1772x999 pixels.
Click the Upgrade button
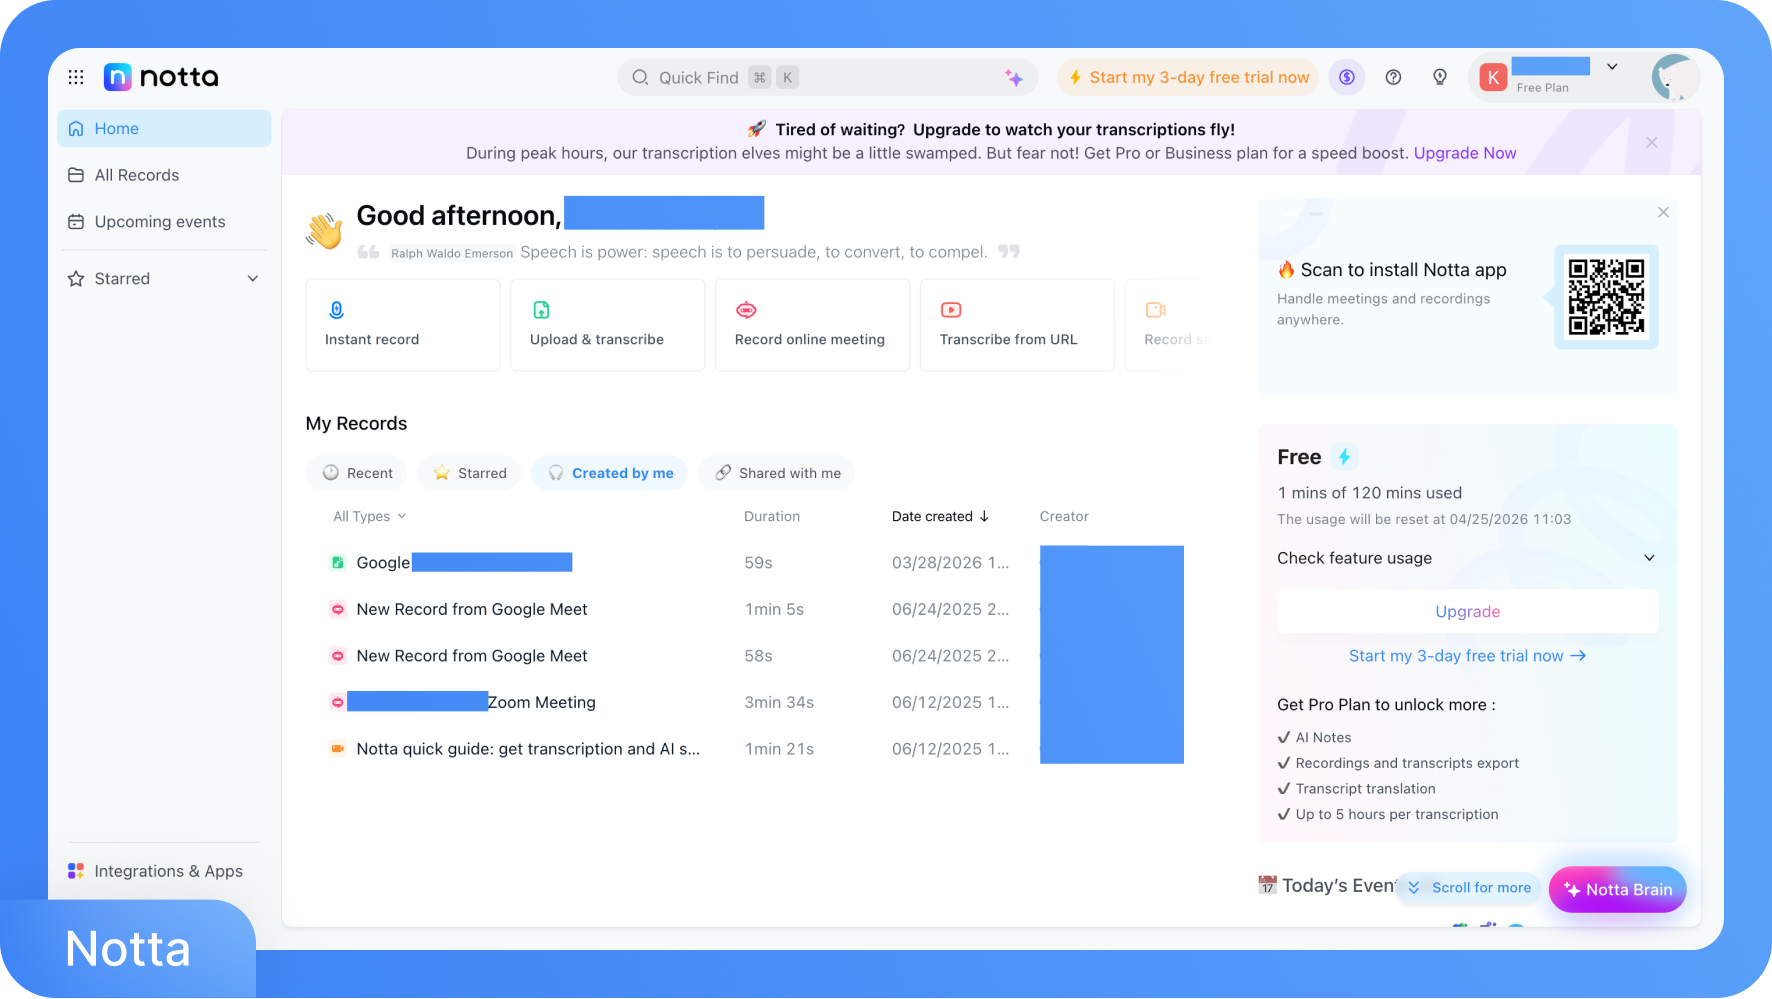[1467, 611]
